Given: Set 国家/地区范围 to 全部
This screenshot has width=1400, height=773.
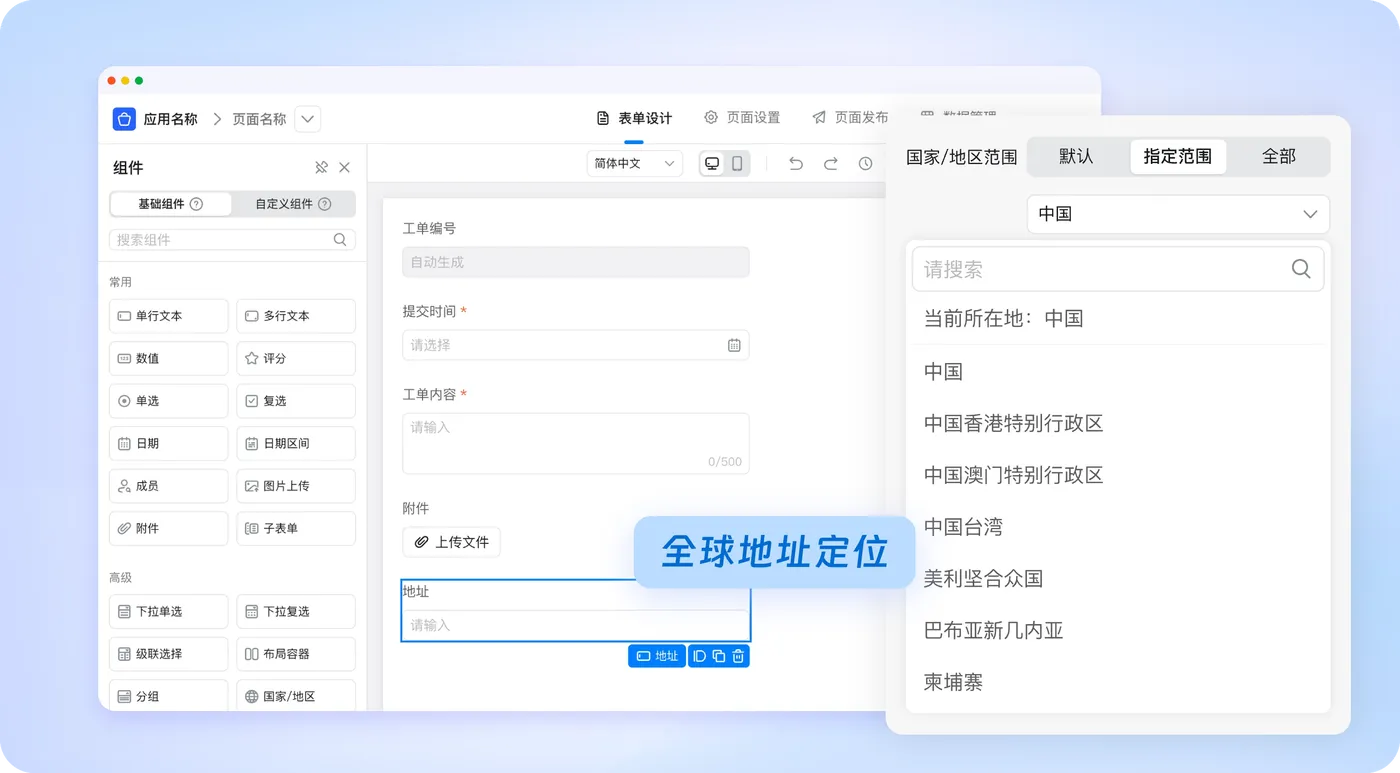Looking at the screenshot, I should tap(1279, 156).
